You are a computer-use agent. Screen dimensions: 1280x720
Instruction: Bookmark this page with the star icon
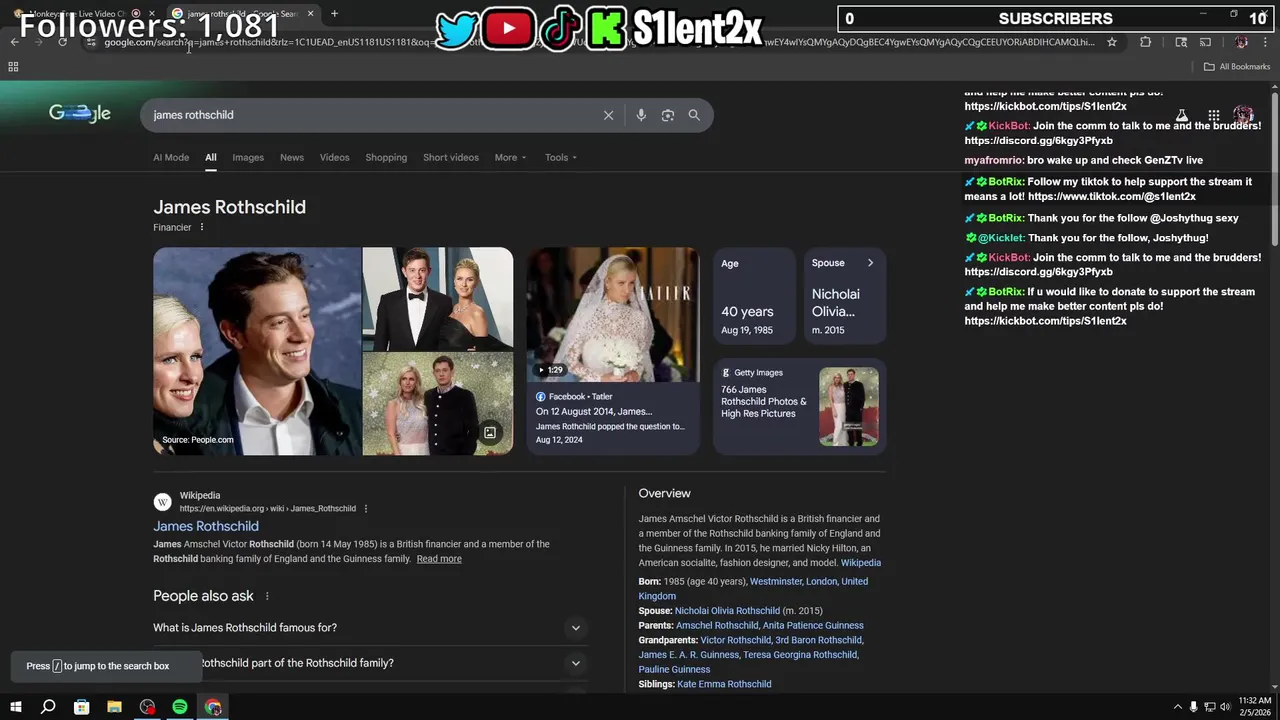[1112, 42]
